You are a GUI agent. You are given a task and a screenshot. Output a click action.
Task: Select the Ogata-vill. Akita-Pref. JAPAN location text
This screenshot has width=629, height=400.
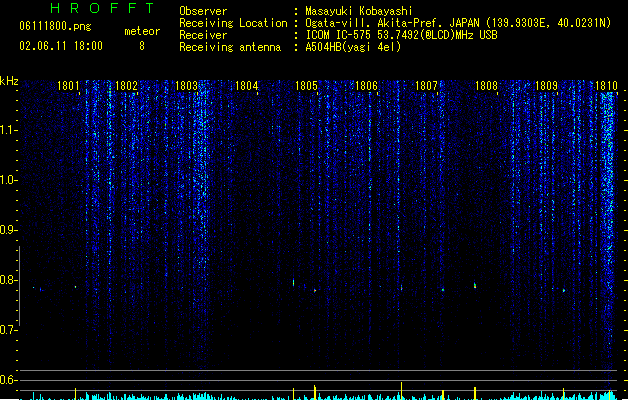458,23
